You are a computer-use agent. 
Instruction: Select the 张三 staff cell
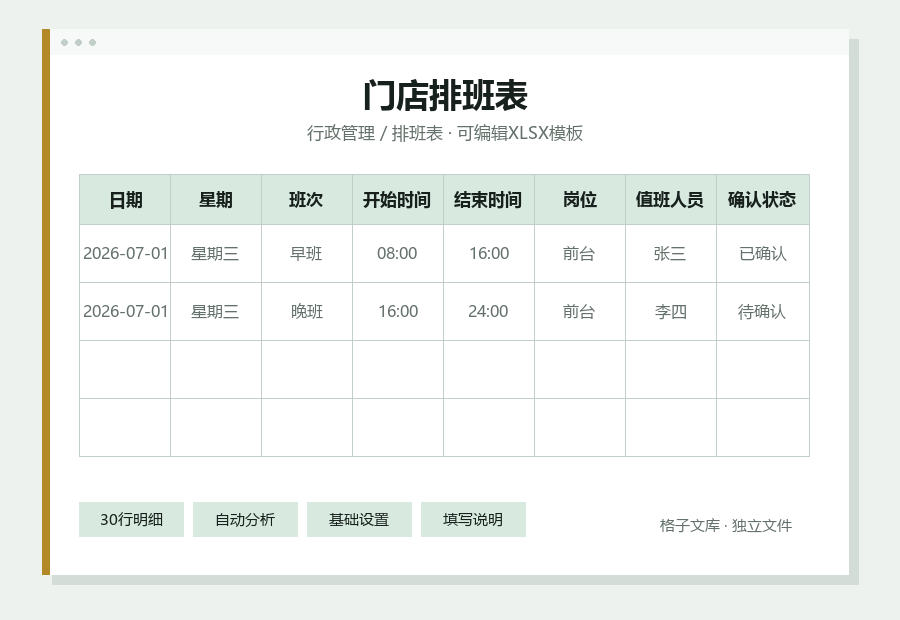pyautogui.click(x=670, y=253)
